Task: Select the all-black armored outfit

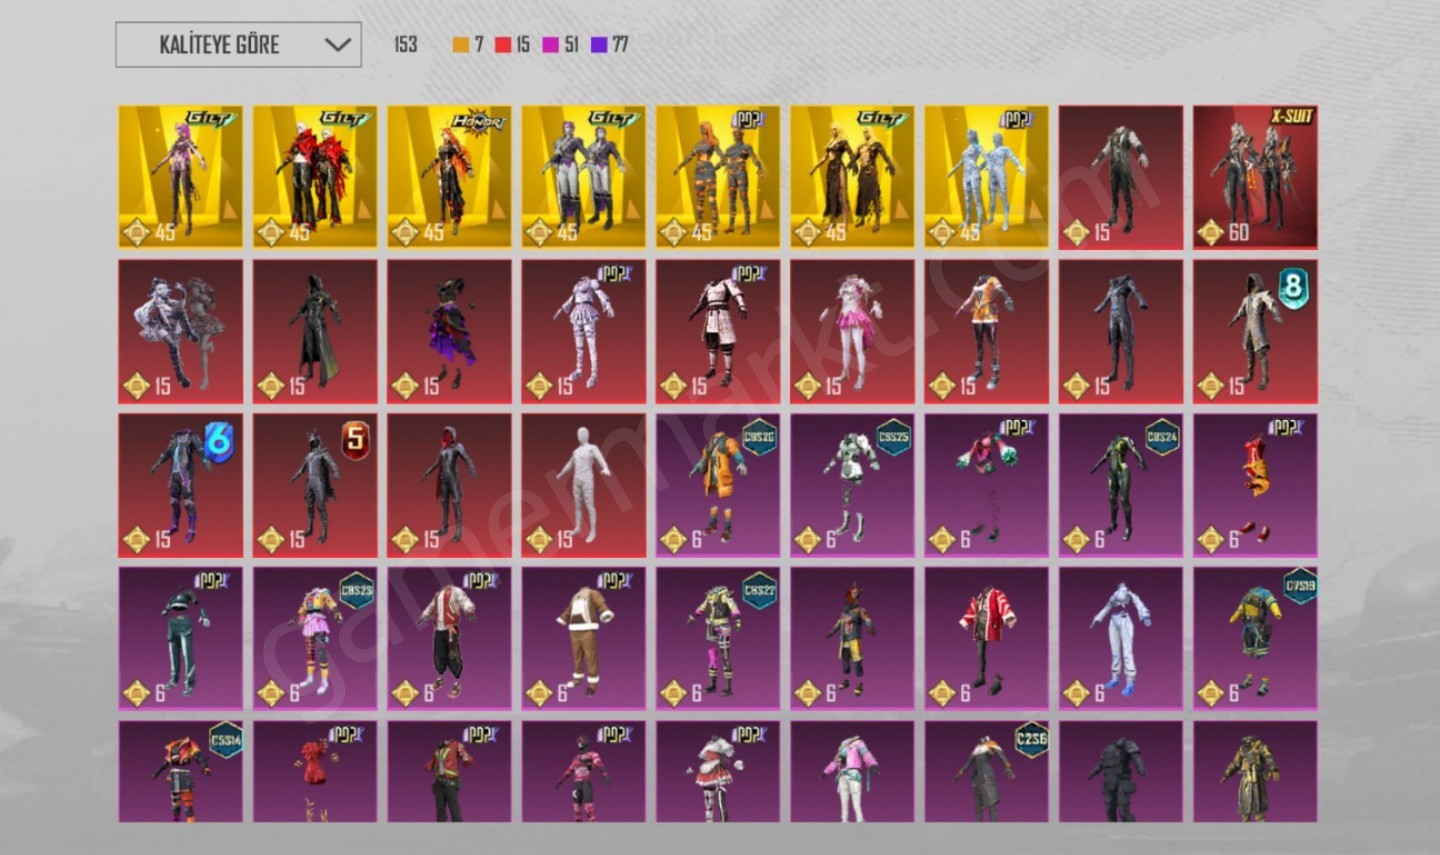Action: pos(1121,772)
